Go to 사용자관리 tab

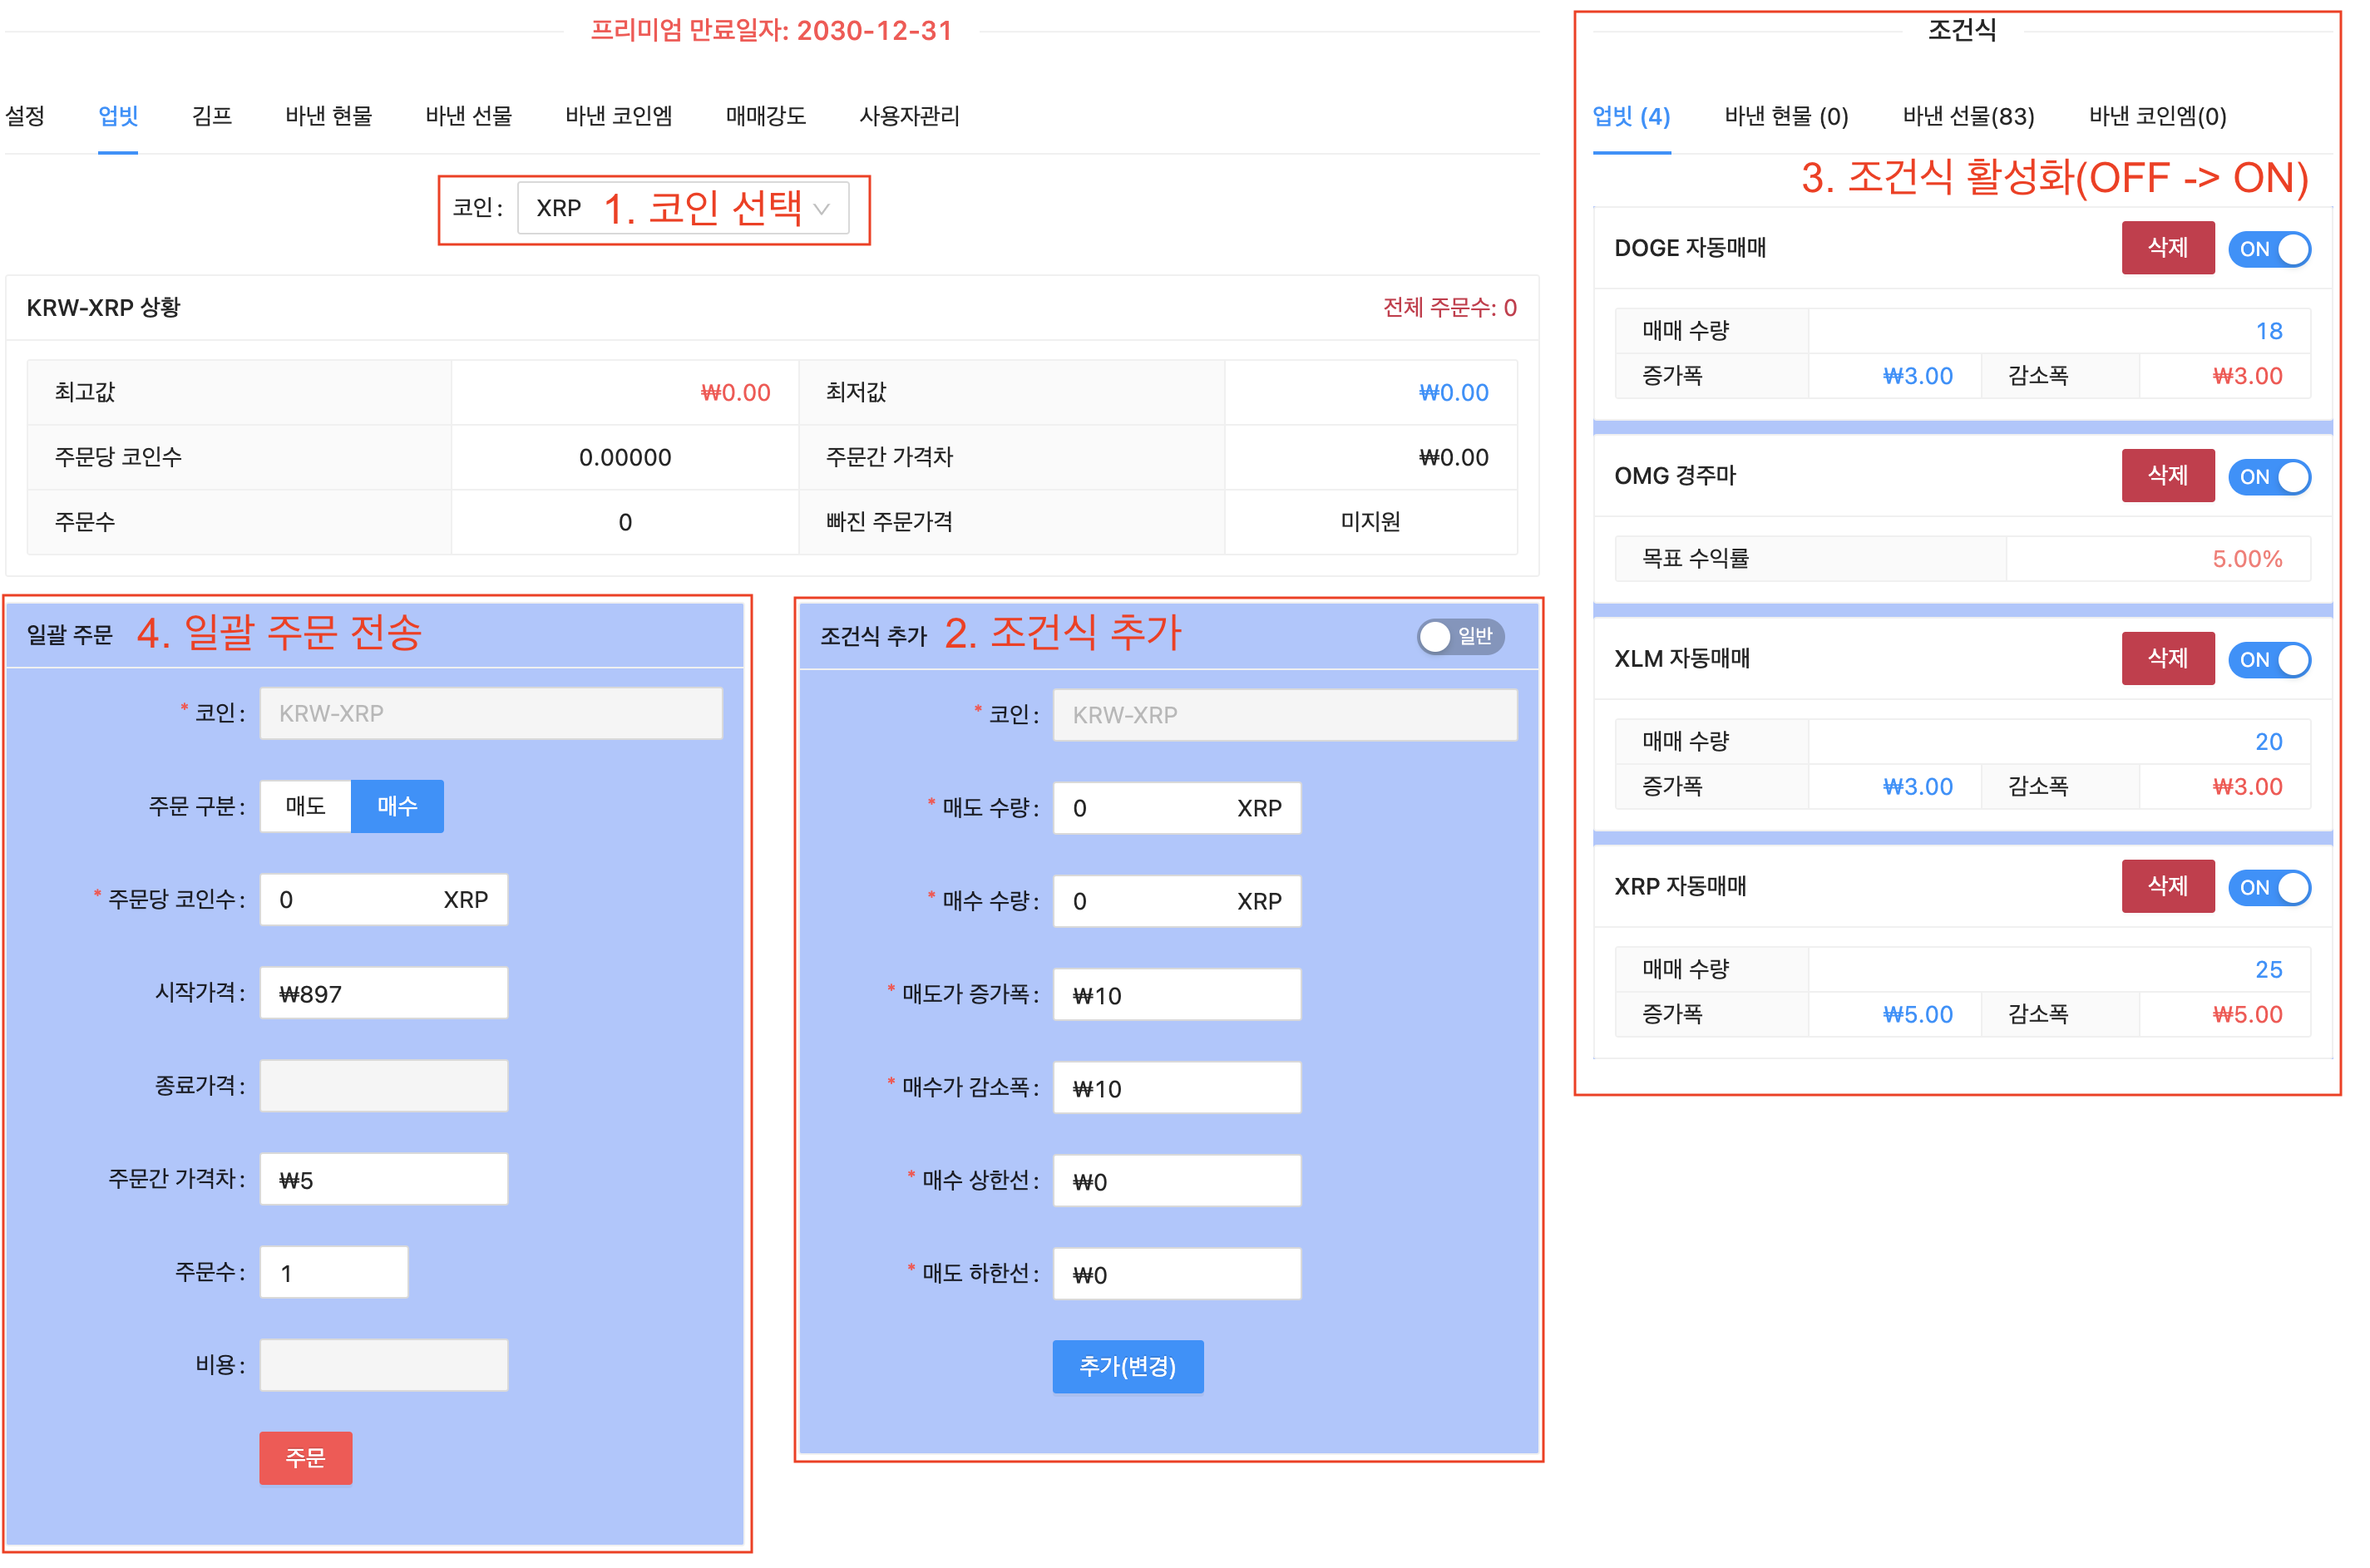[x=909, y=116]
